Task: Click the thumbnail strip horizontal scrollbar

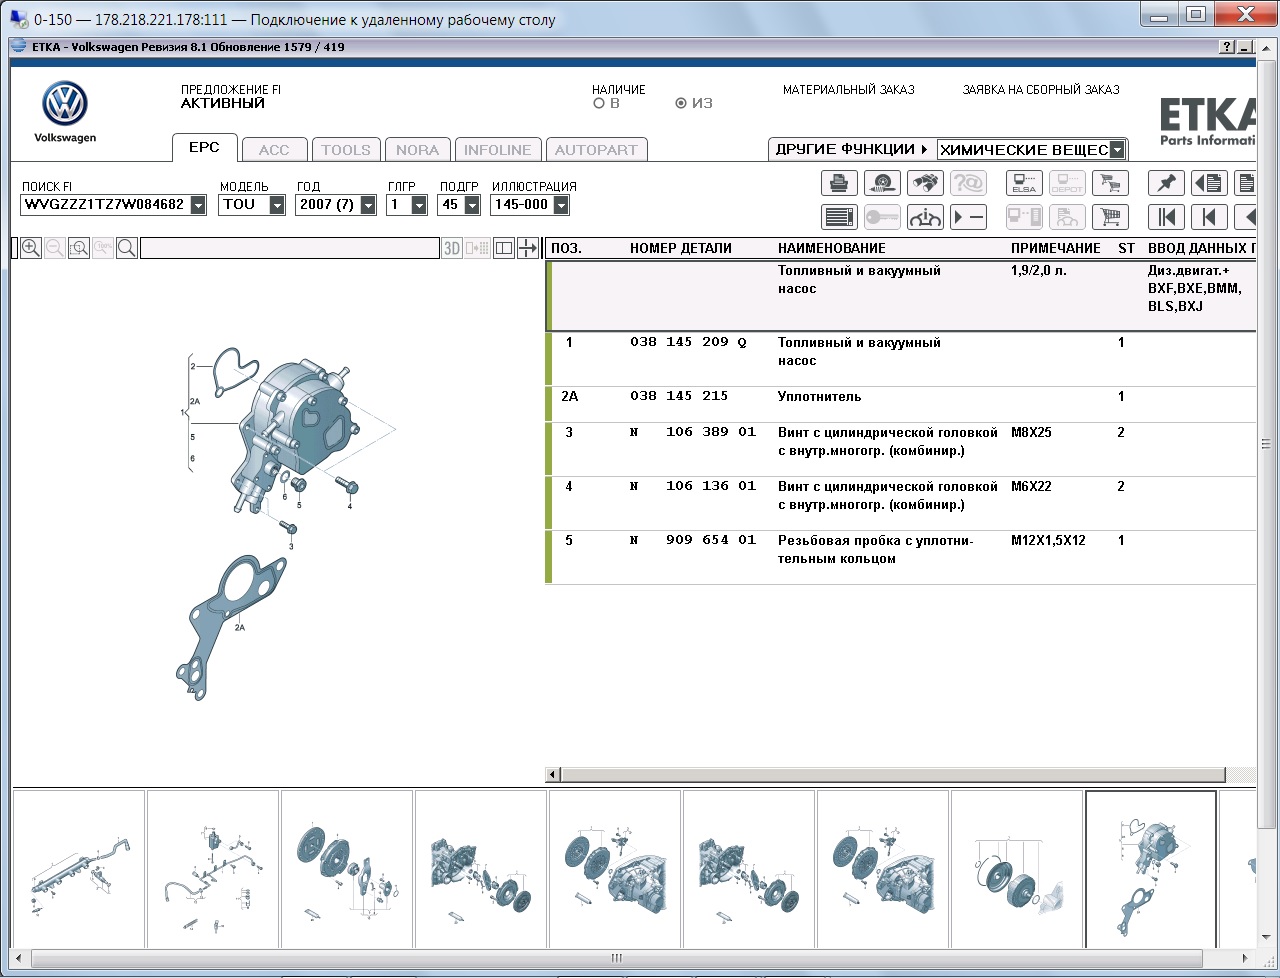Action: pyautogui.click(x=616, y=958)
